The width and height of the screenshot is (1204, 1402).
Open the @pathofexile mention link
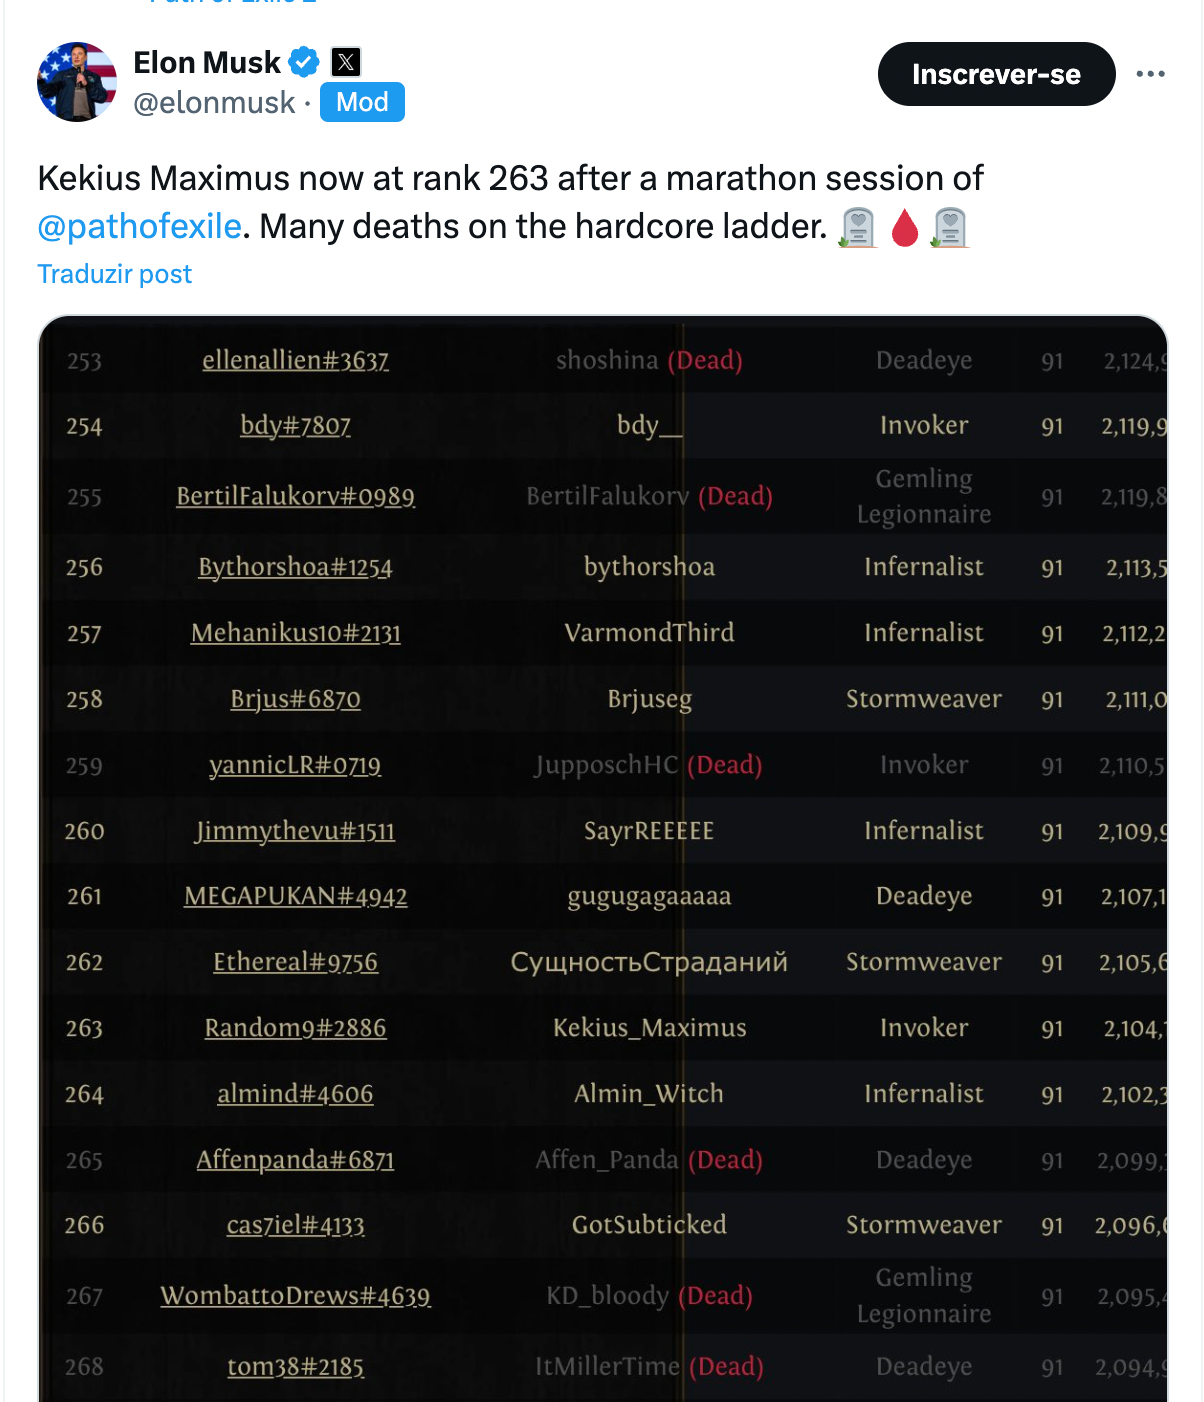(x=139, y=226)
